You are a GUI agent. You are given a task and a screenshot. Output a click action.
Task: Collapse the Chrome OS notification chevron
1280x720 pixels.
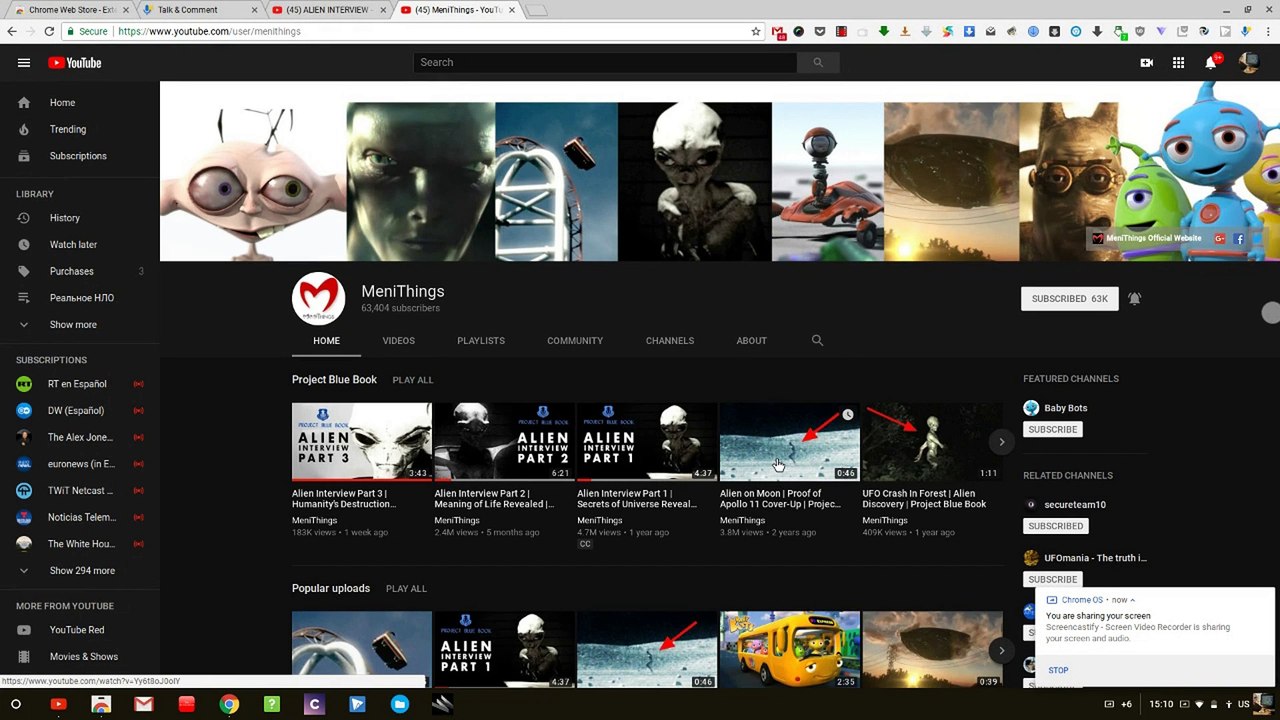1132,600
